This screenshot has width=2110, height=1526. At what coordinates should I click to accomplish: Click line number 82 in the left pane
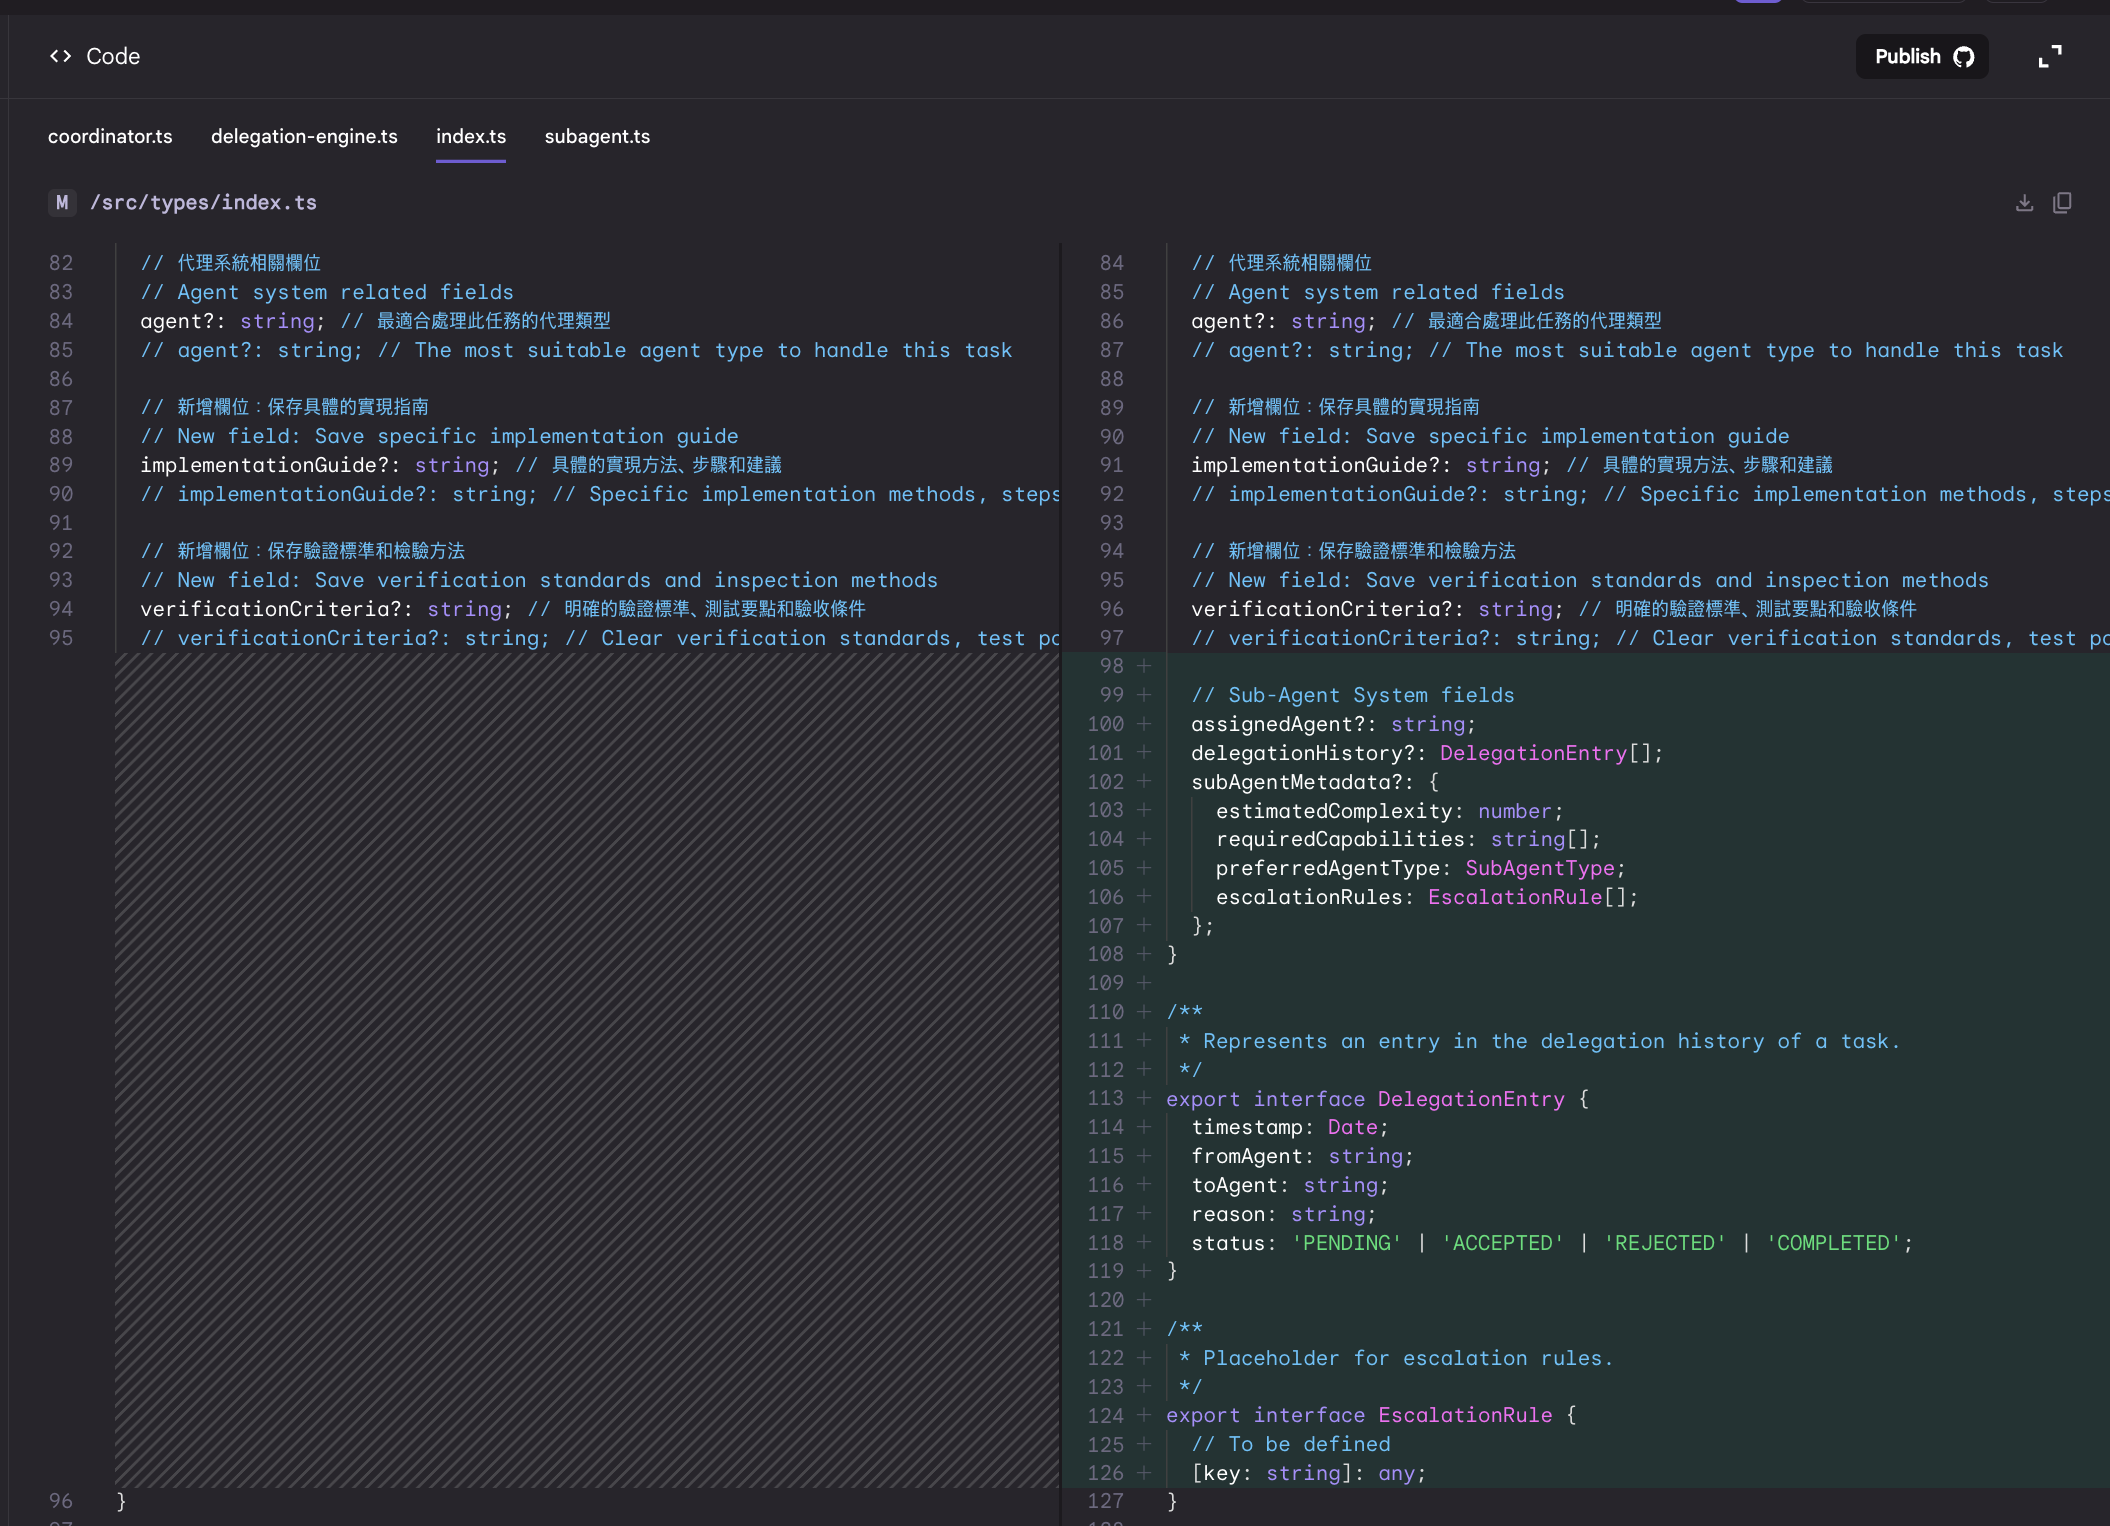[x=61, y=263]
